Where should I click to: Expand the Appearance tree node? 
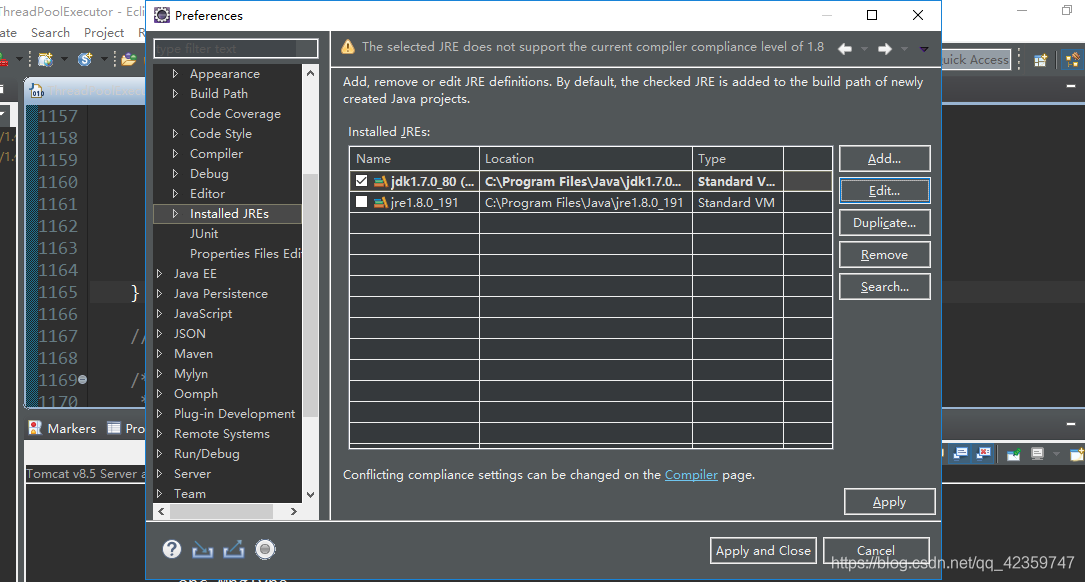click(x=175, y=73)
